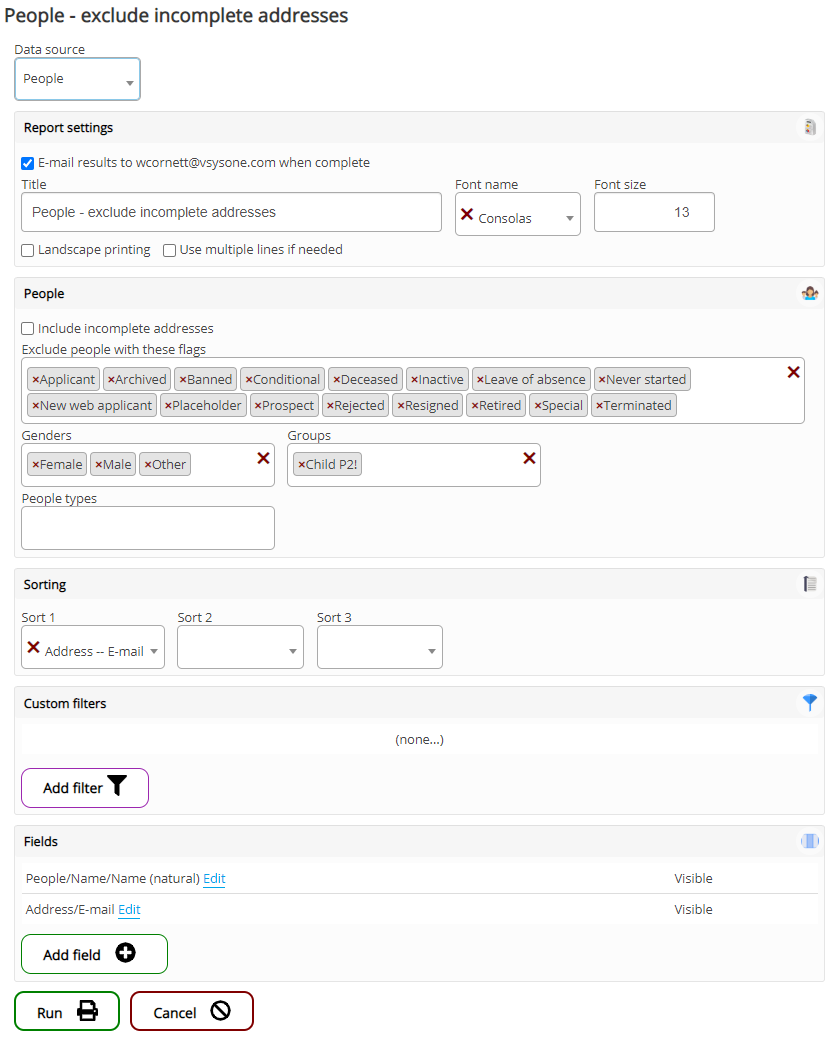The height and width of the screenshot is (1038, 831).
Task: Clear all excluded flags with red X
Action: [793, 372]
